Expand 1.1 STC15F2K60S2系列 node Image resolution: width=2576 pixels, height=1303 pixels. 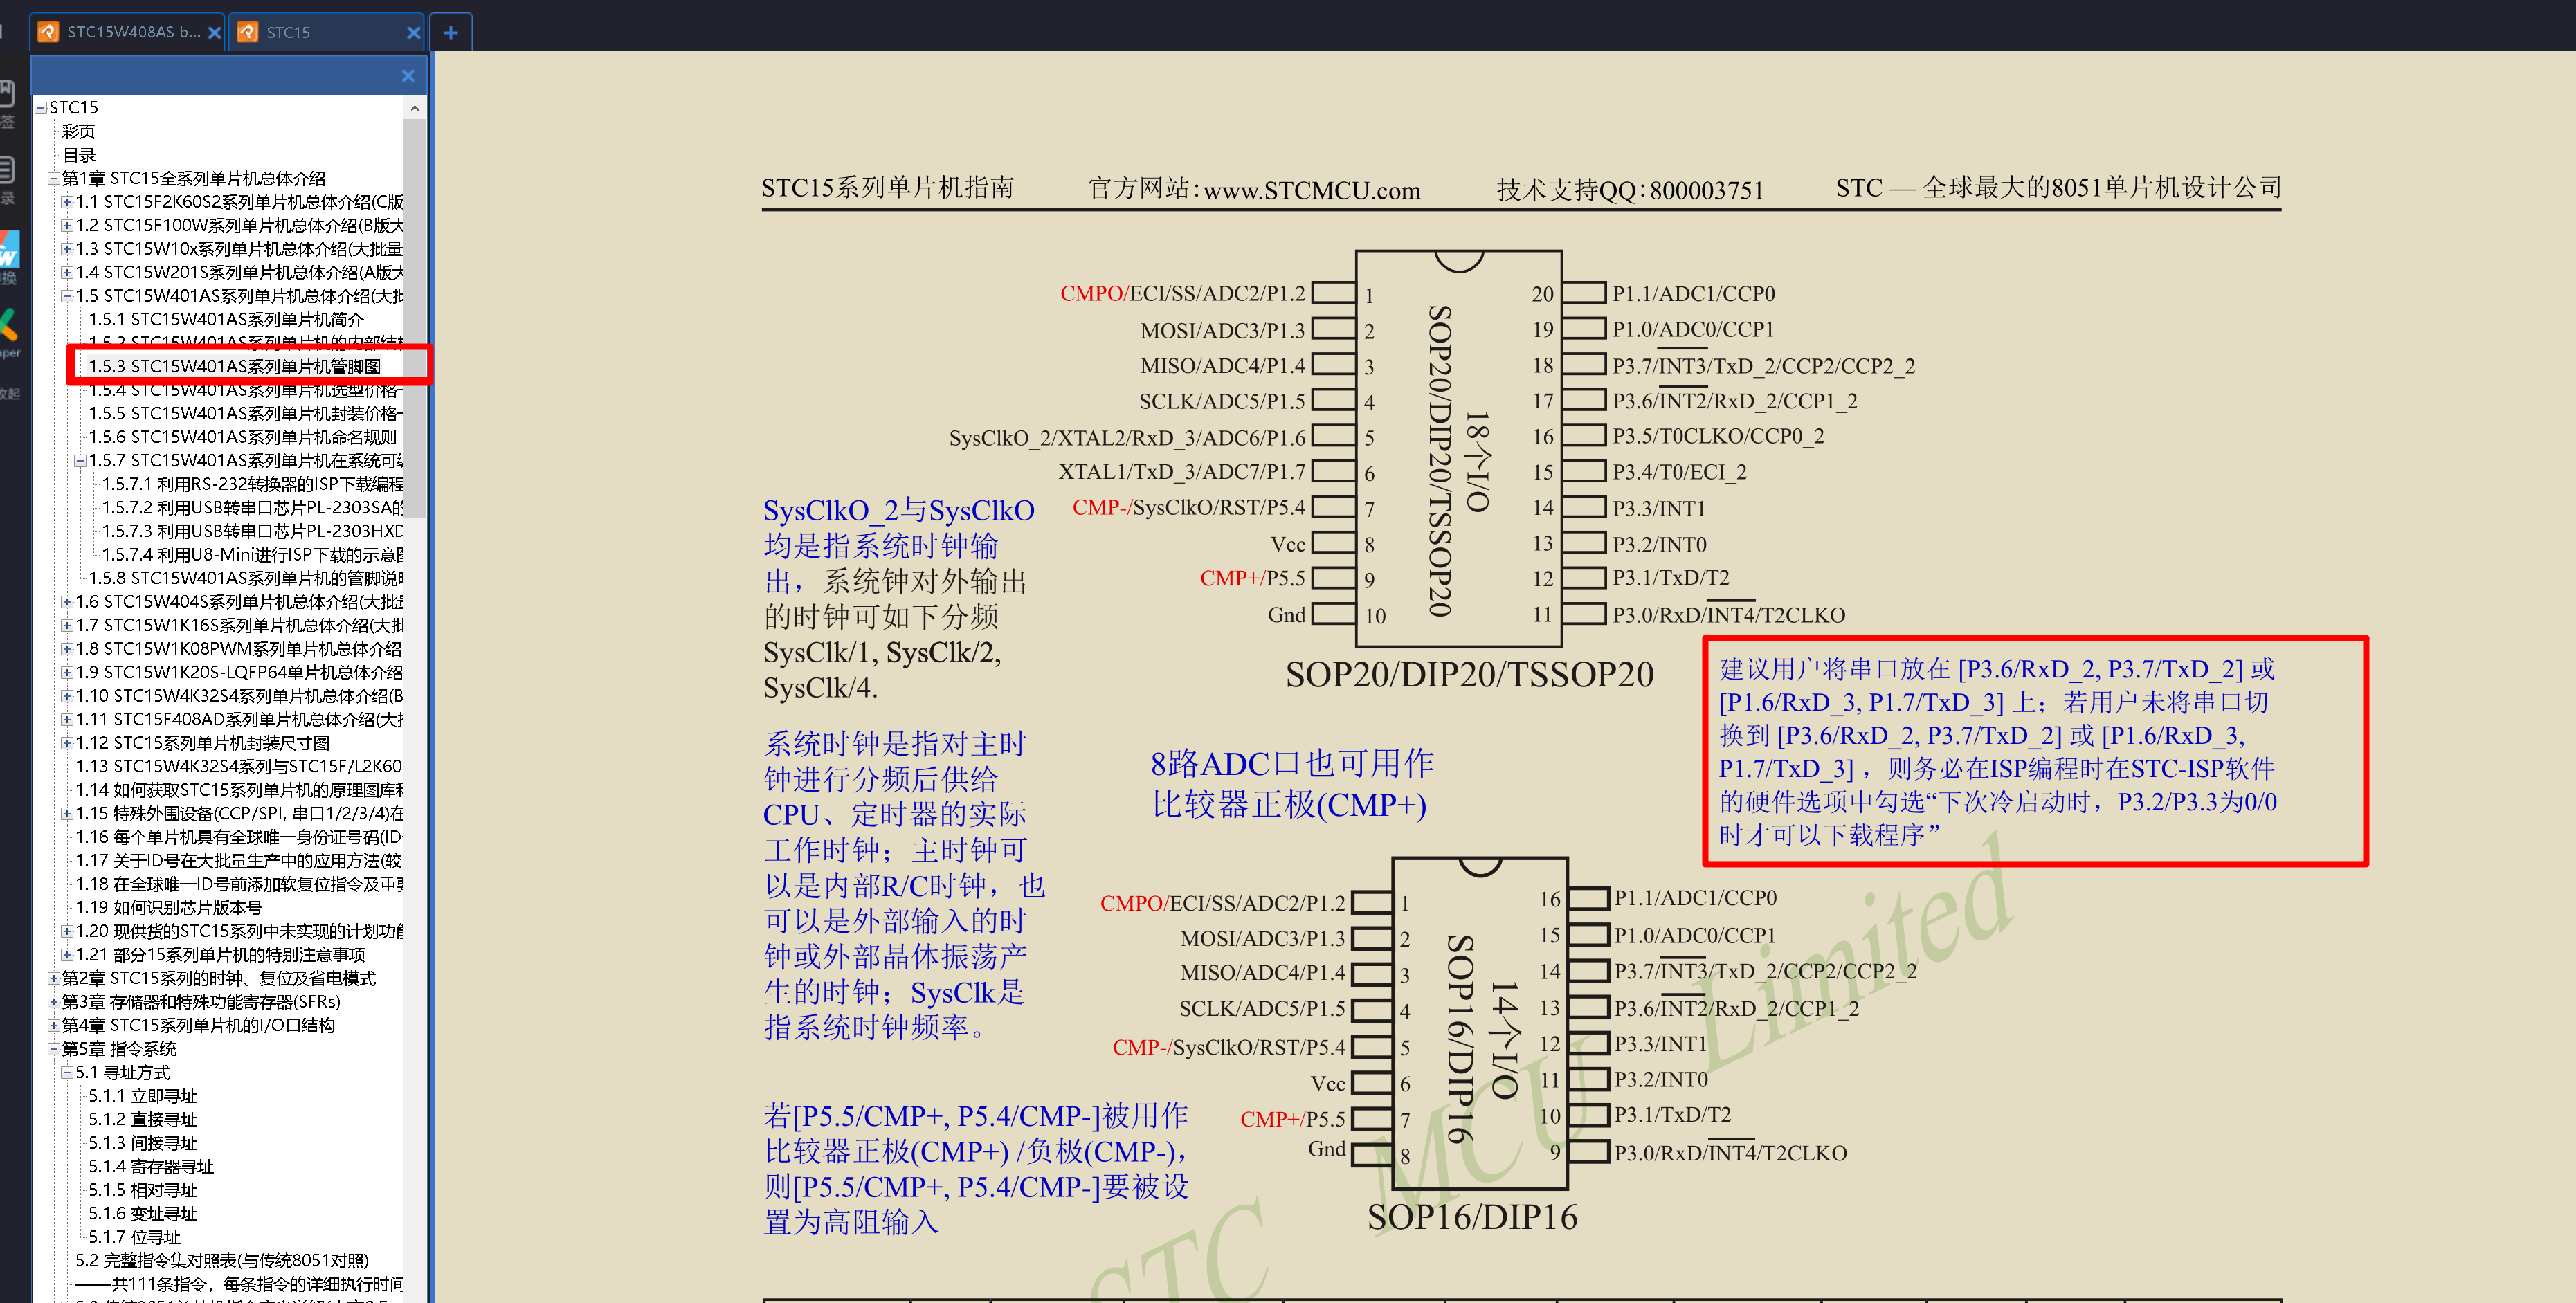click(x=67, y=202)
